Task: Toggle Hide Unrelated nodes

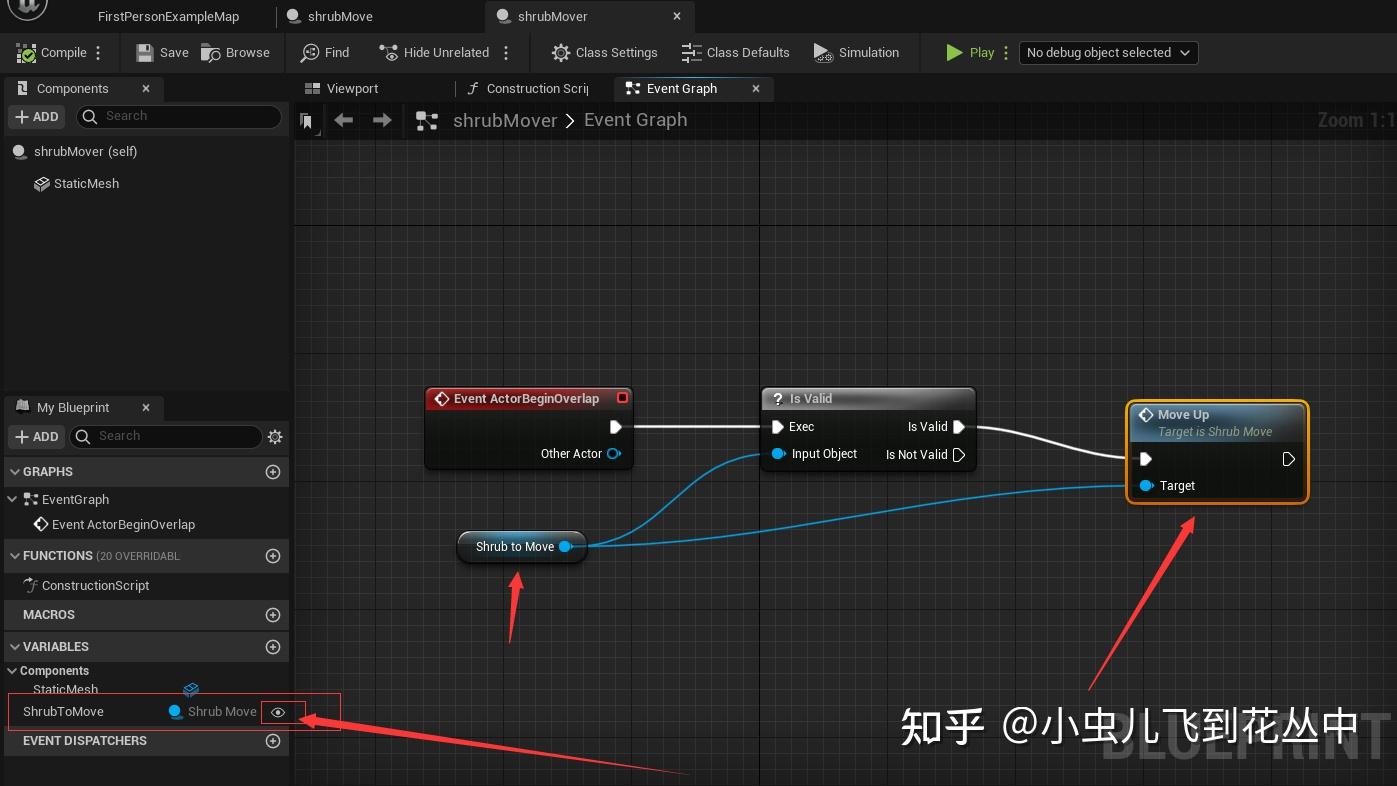Action: pyautogui.click(x=434, y=53)
